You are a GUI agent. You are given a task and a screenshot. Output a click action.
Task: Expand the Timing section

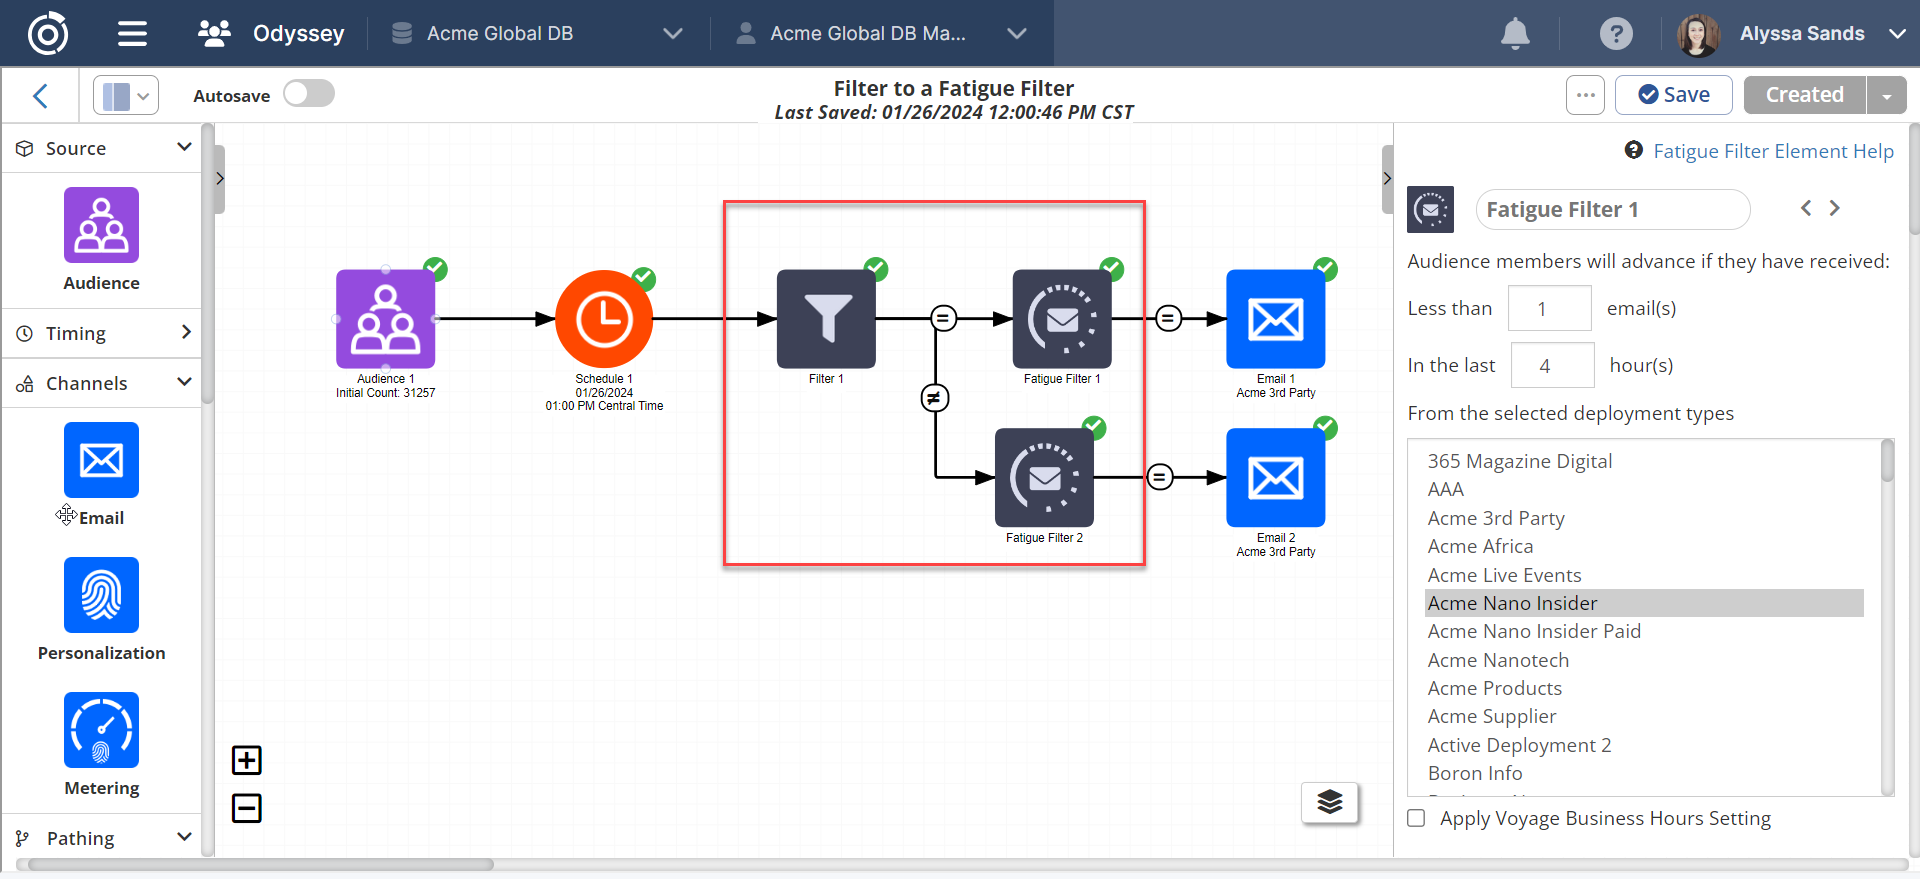click(102, 333)
